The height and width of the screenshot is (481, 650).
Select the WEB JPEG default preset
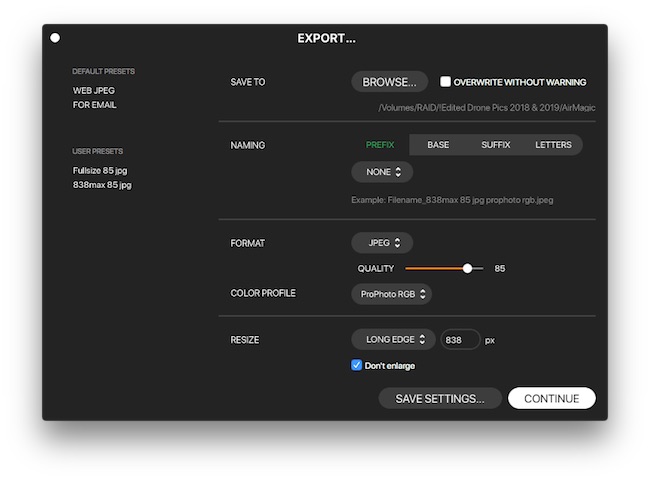click(x=94, y=90)
